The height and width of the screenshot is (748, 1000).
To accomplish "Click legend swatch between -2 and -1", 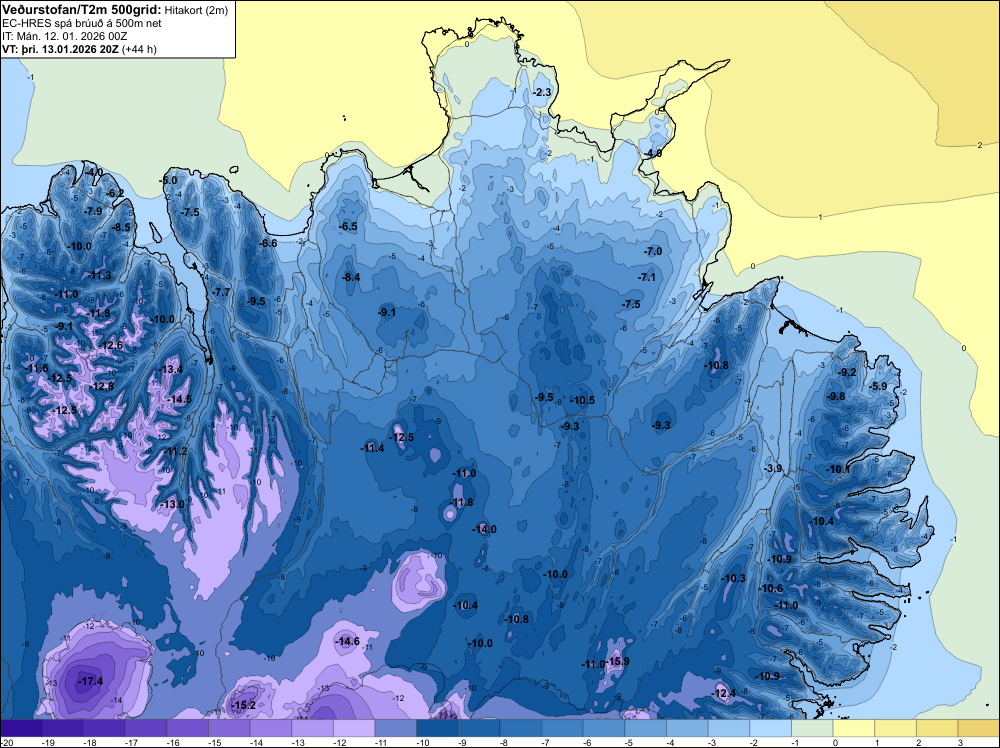I will [x=770, y=728].
